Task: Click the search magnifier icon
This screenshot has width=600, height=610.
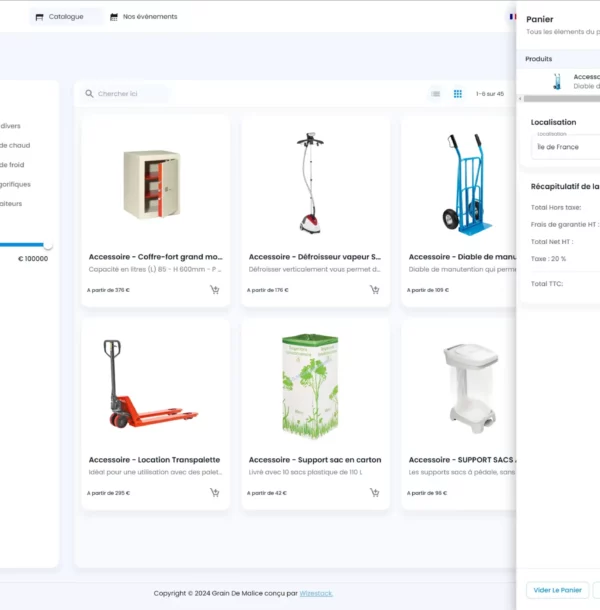Action: pos(89,94)
